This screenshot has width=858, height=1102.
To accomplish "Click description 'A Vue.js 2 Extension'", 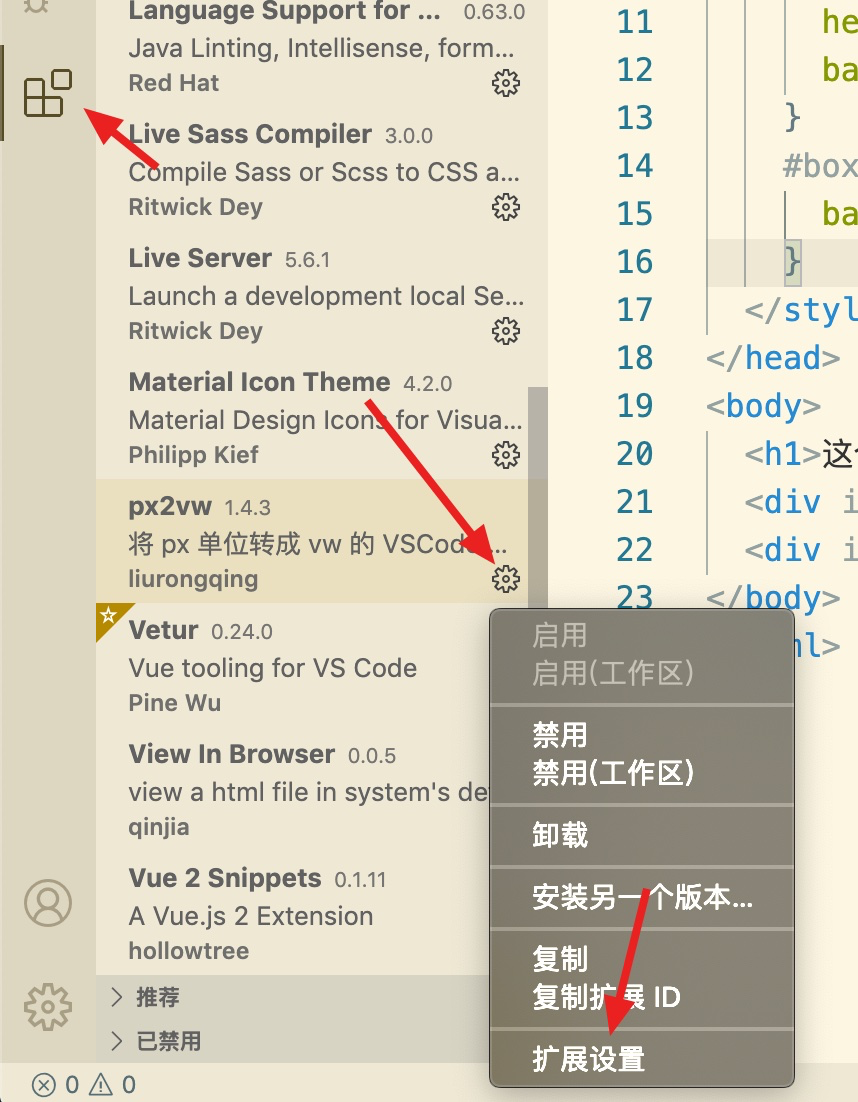I will tap(251, 916).
